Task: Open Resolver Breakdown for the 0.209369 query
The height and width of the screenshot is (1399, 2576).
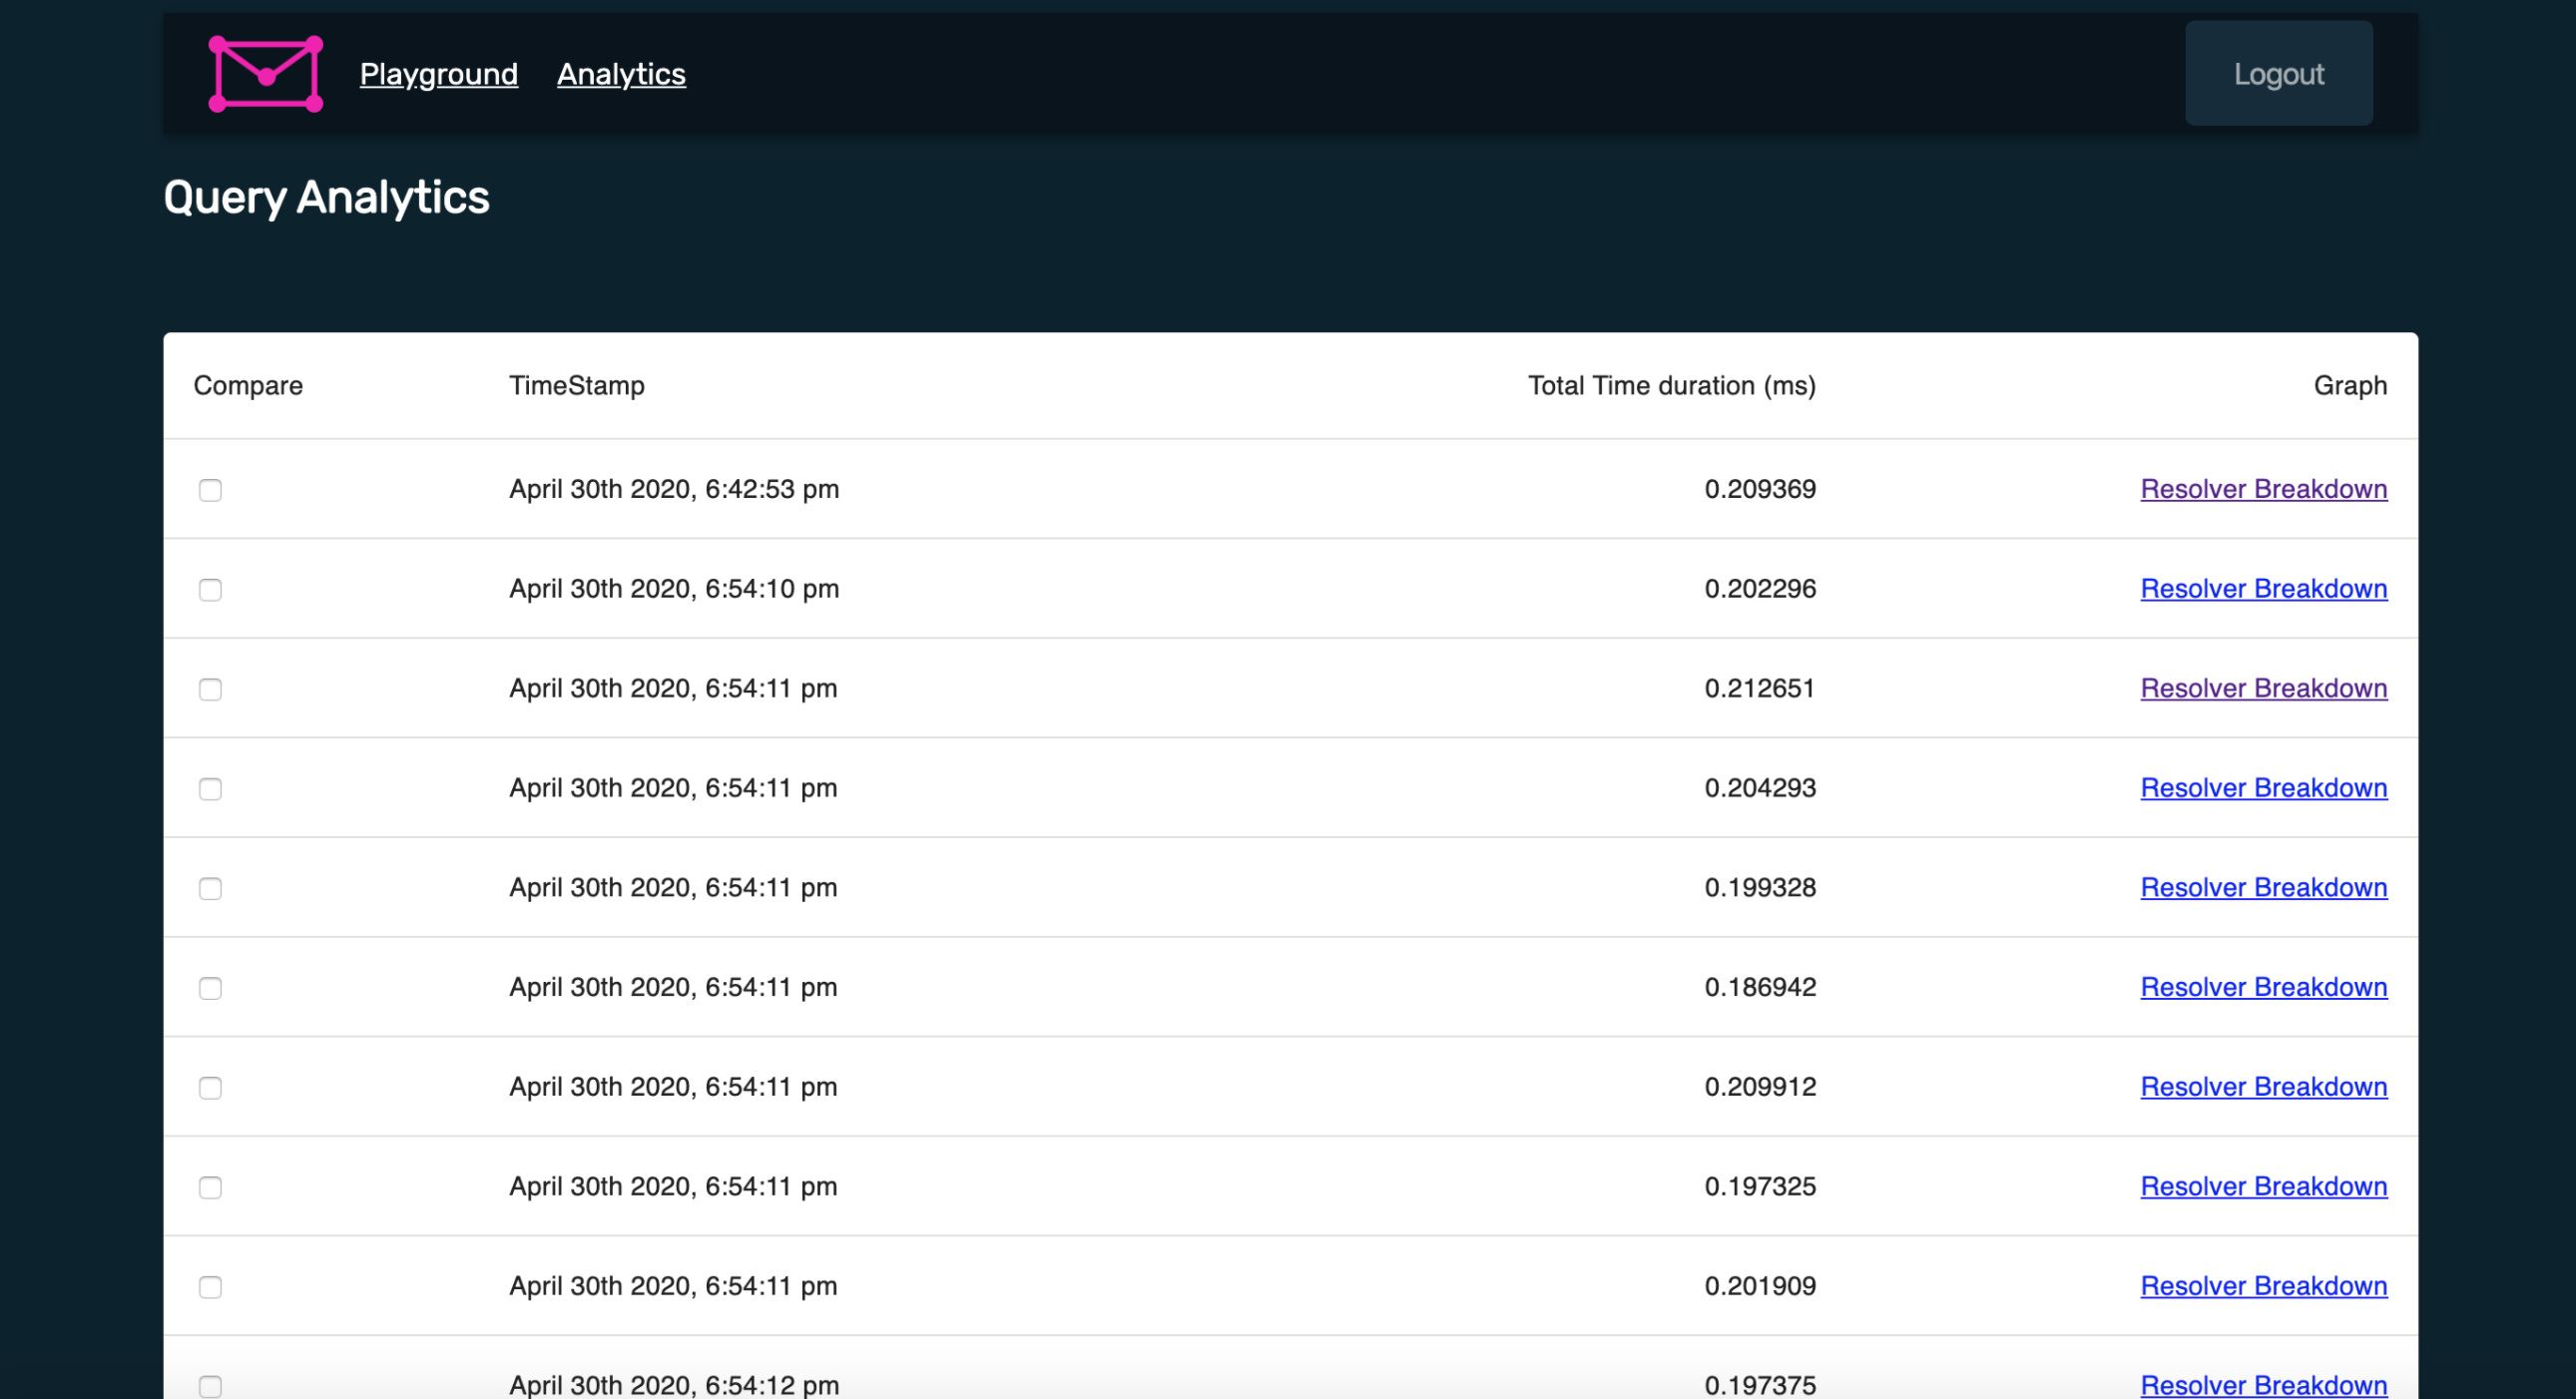Action: pyautogui.click(x=2263, y=489)
